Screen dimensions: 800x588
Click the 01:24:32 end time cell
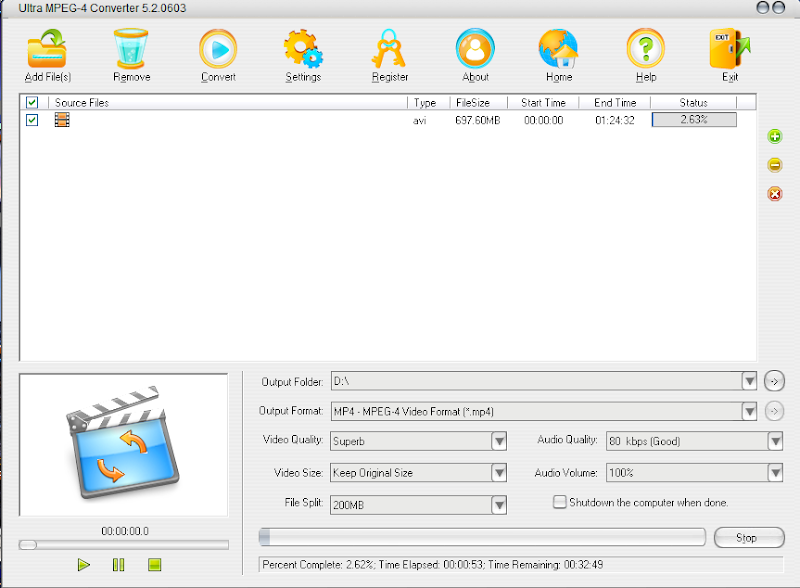[x=615, y=120]
